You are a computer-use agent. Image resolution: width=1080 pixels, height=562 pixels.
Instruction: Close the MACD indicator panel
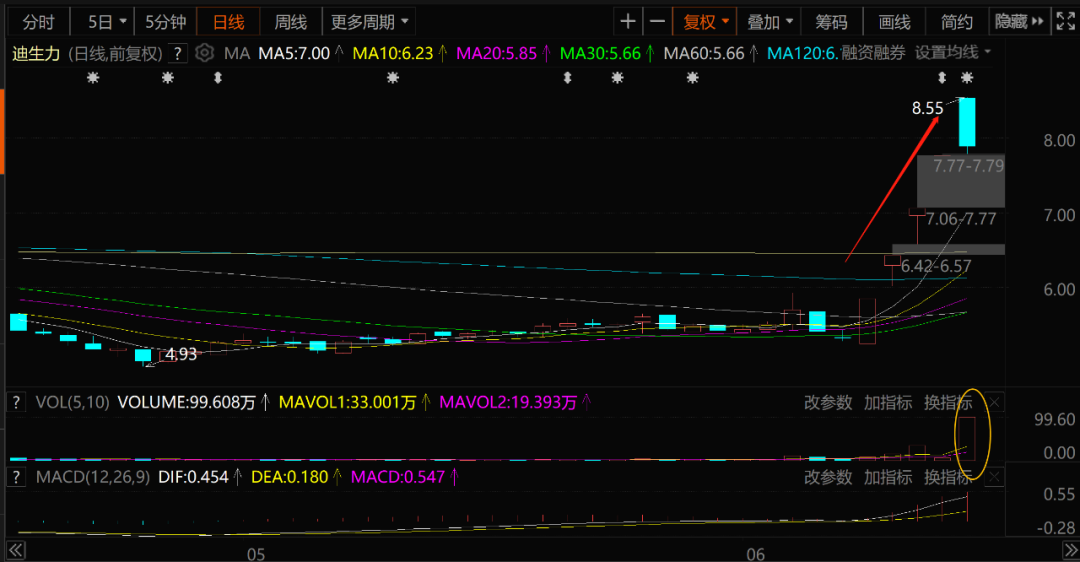tap(994, 477)
